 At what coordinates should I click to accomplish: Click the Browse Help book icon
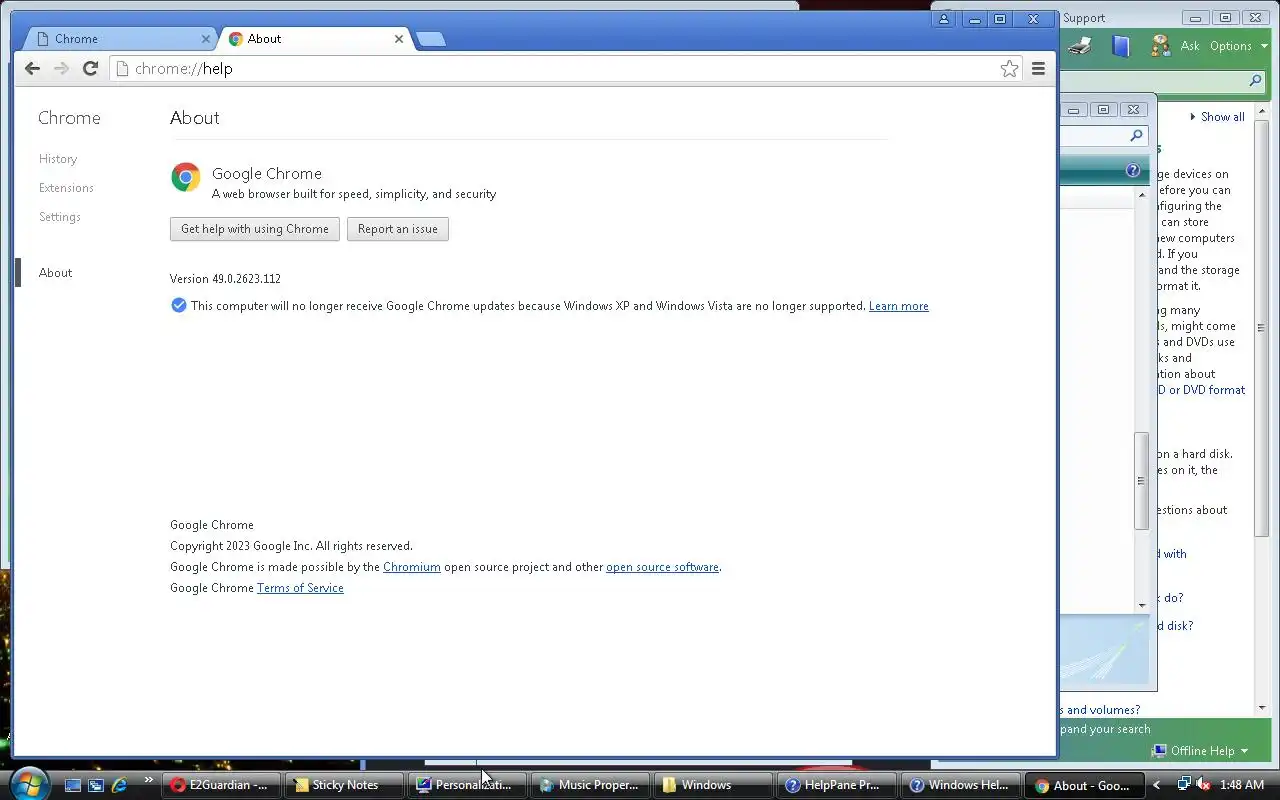[1121, 46]
